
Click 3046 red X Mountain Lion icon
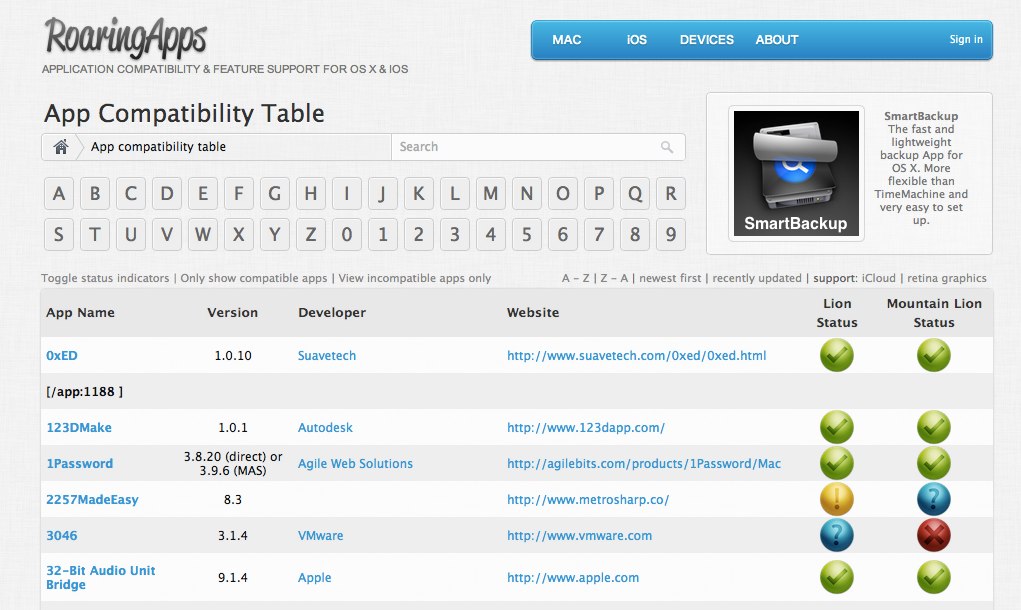[934, 535]
